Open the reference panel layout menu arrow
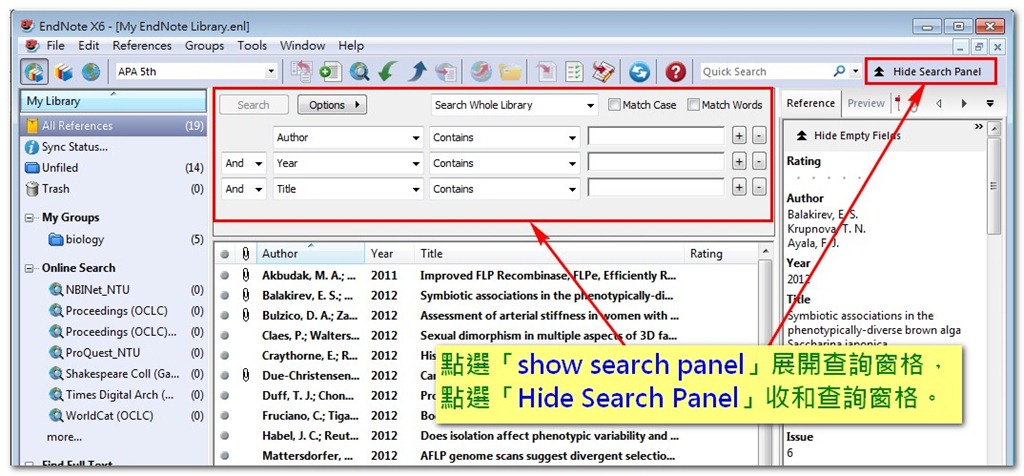 click(x=990, y=103)
